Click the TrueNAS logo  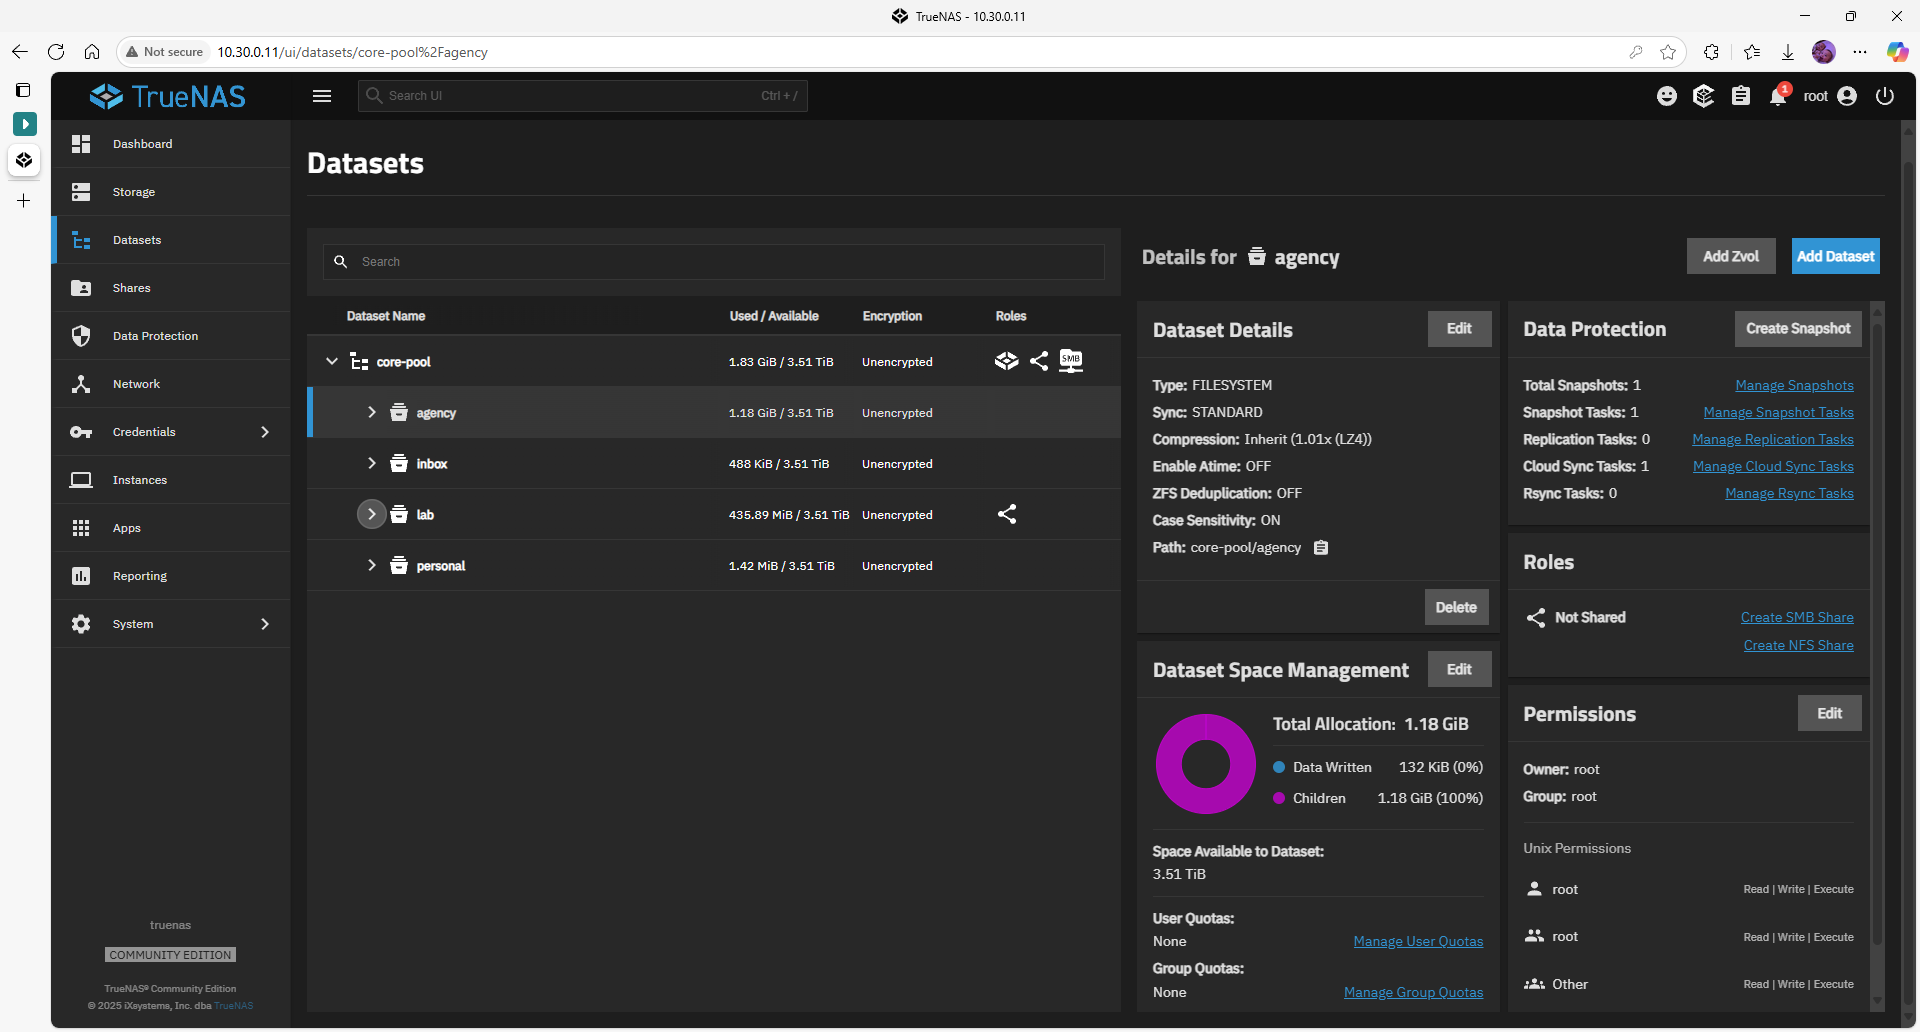pyautogui.click(x=168, y=96)
